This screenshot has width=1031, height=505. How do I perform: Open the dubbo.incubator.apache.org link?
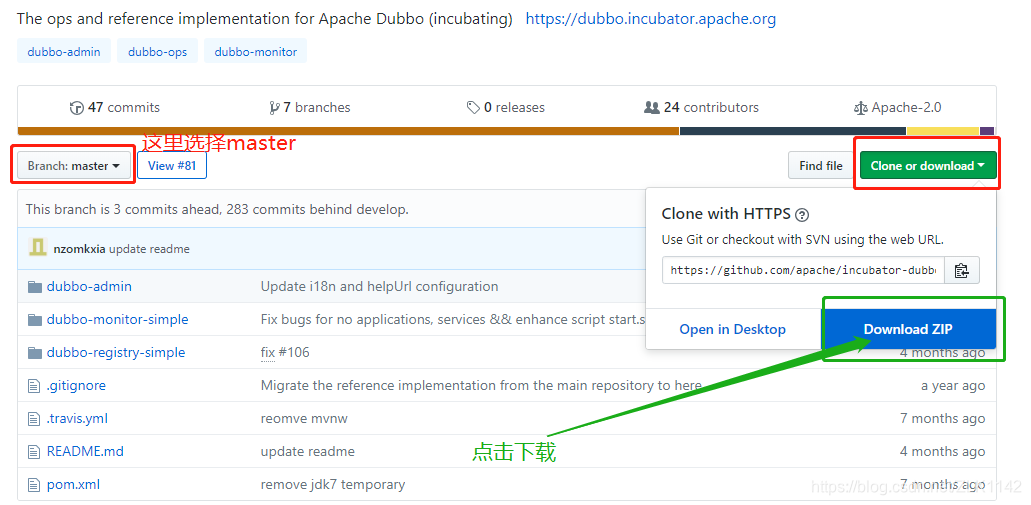pos(650,19)
